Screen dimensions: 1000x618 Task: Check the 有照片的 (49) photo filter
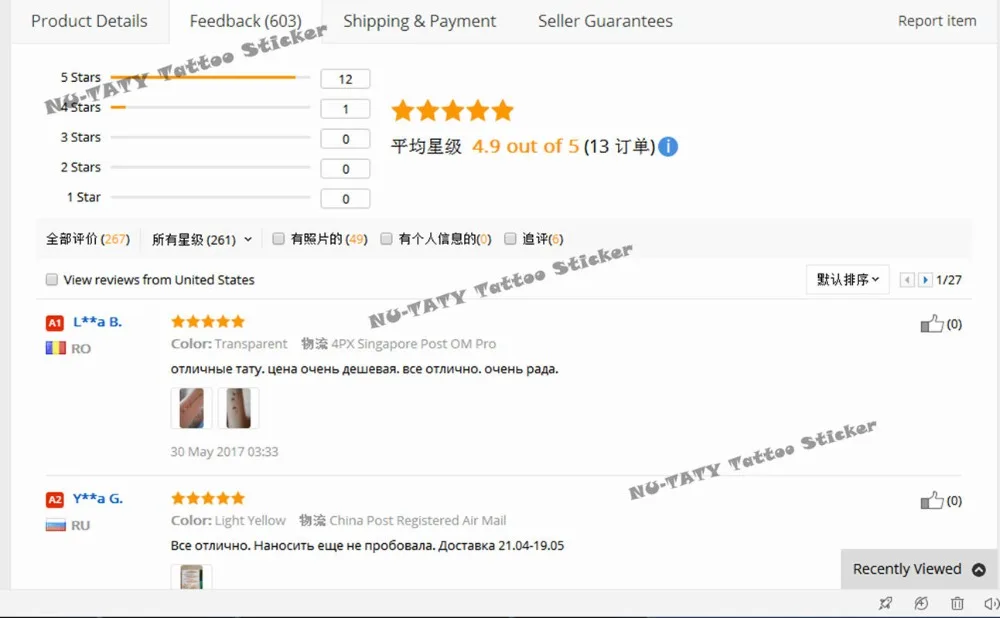coord(278,239)
